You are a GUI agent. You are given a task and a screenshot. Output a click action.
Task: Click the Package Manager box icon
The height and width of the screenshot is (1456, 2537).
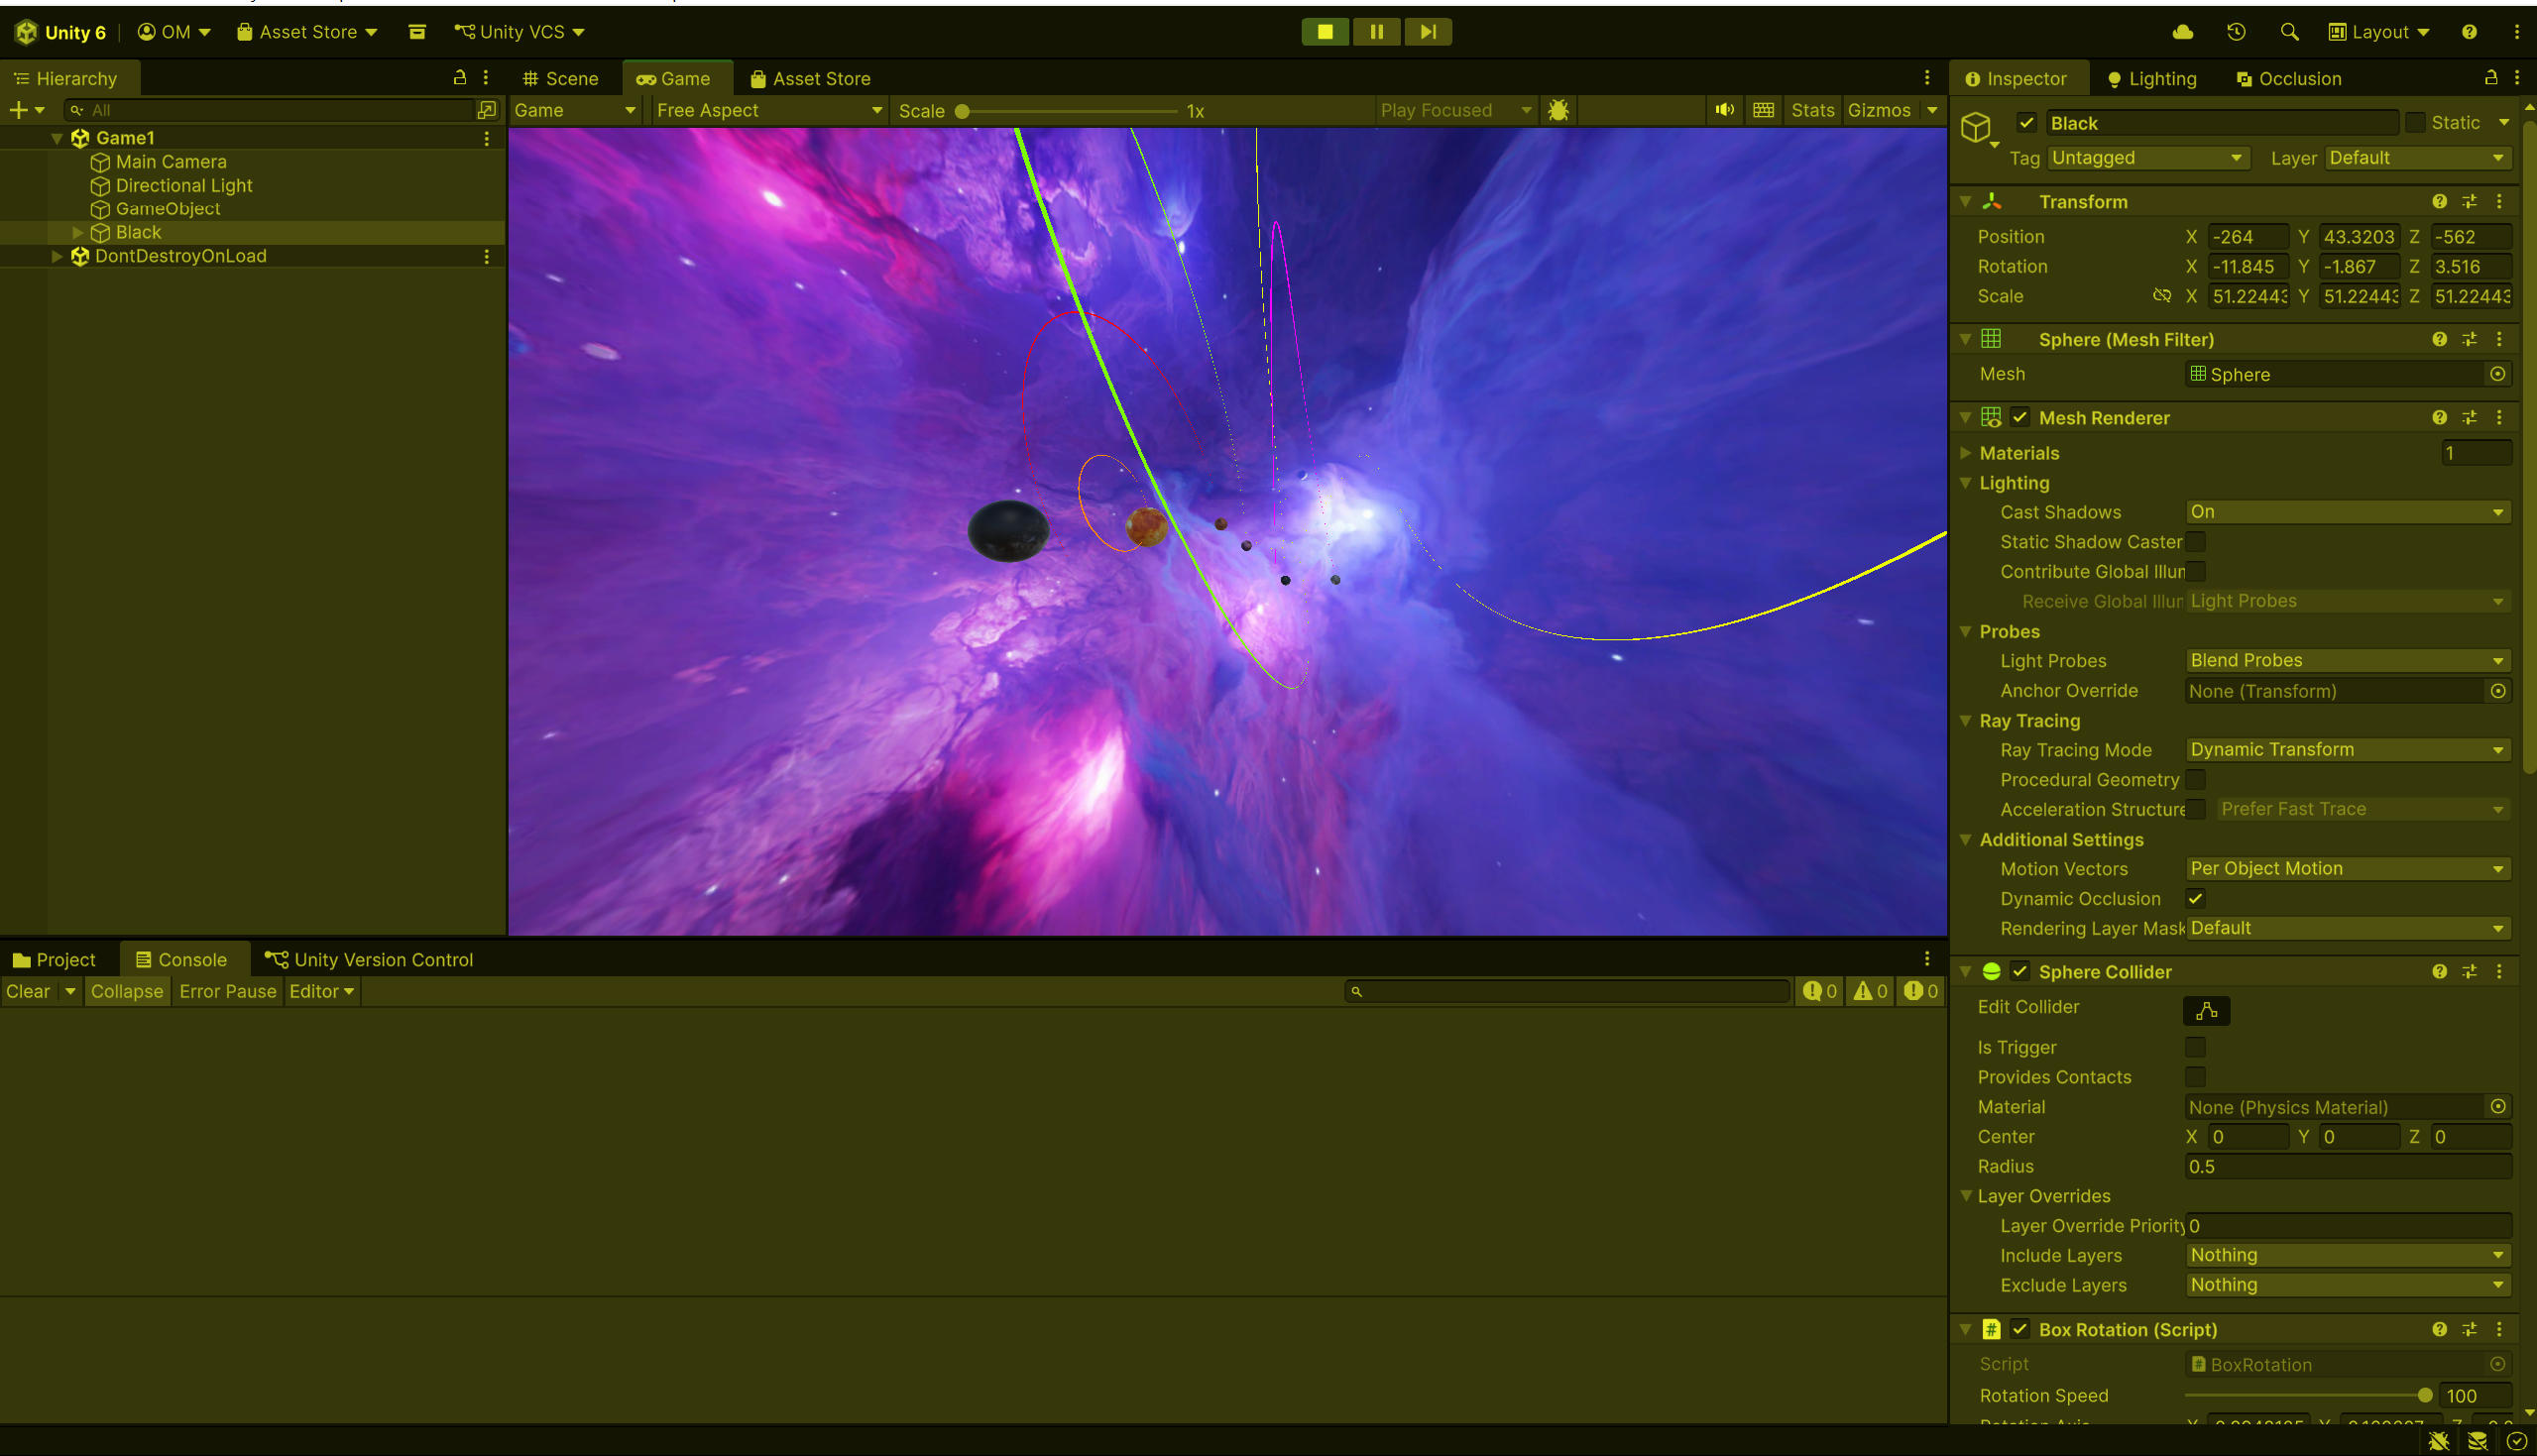(417, 32)
